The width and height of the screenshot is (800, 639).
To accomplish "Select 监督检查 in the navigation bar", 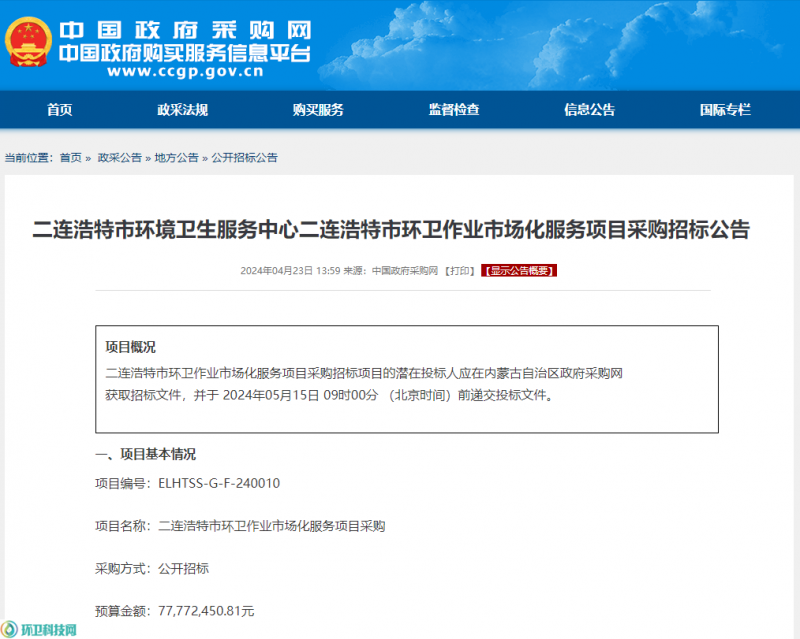I will [454, 110].
